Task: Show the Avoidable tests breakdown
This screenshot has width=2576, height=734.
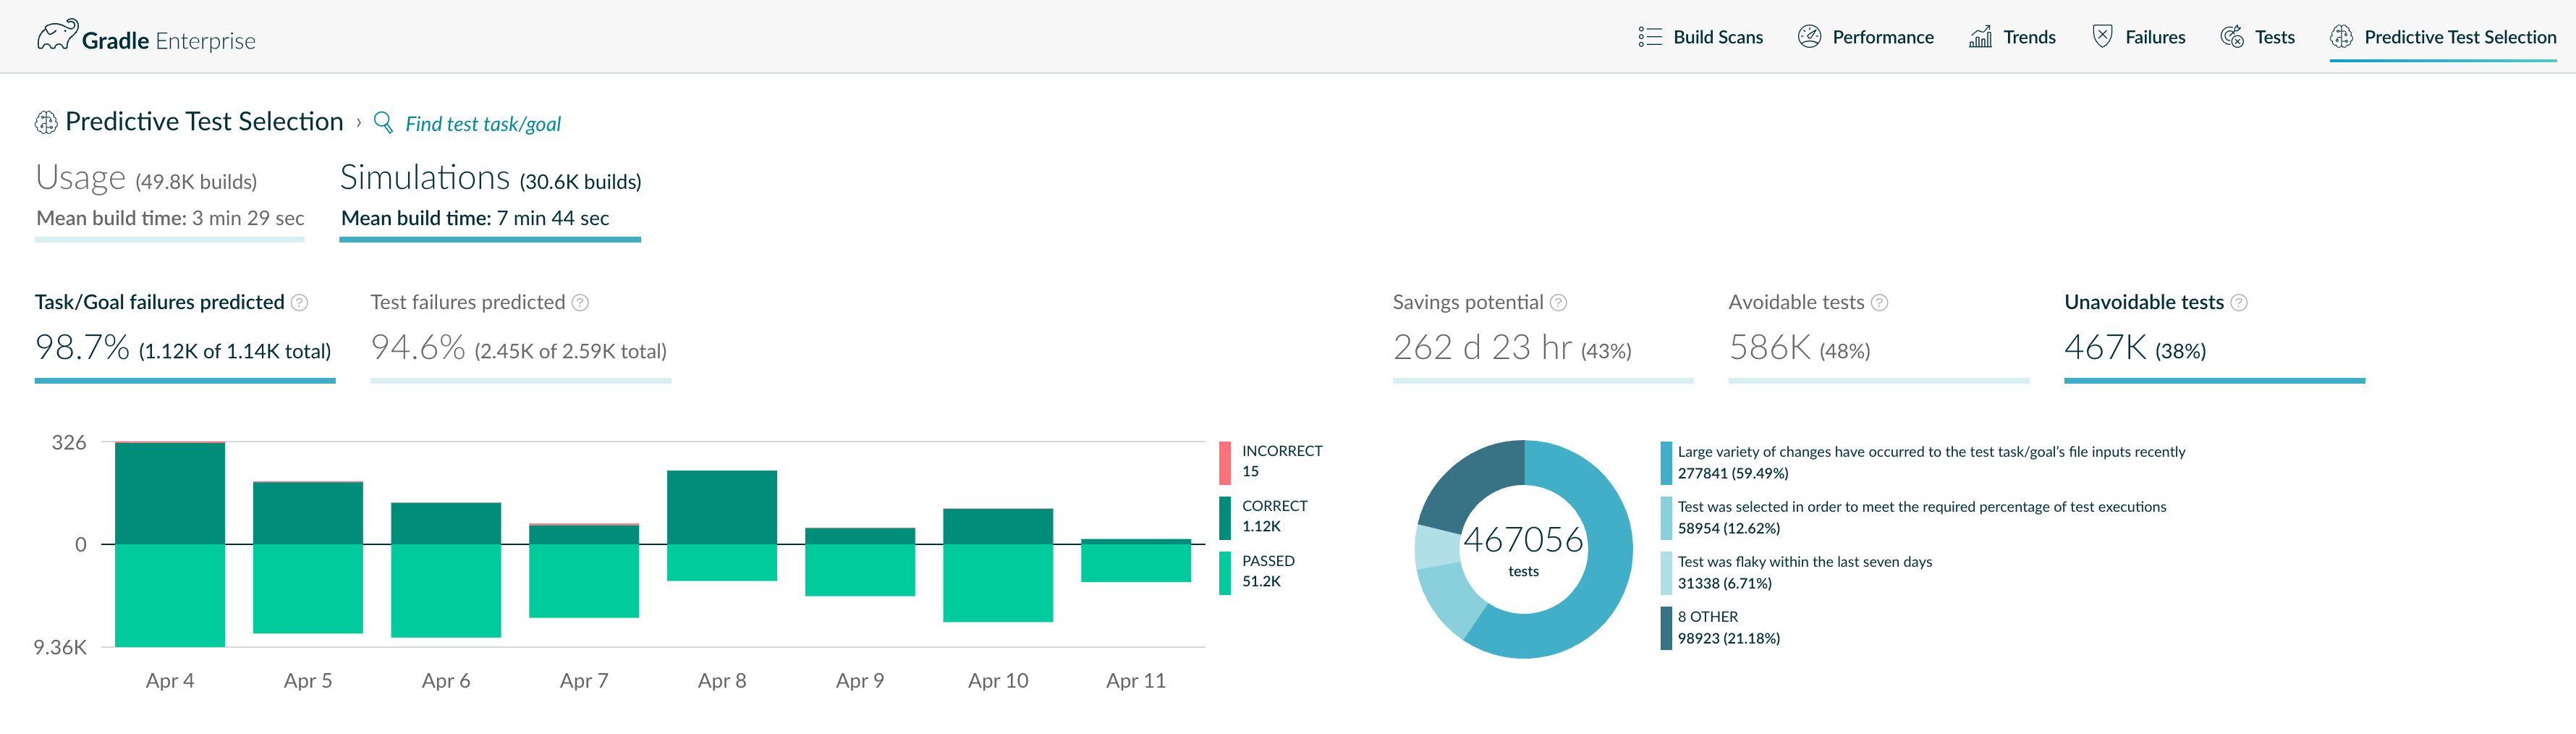Action: [x=1878, y=335]
